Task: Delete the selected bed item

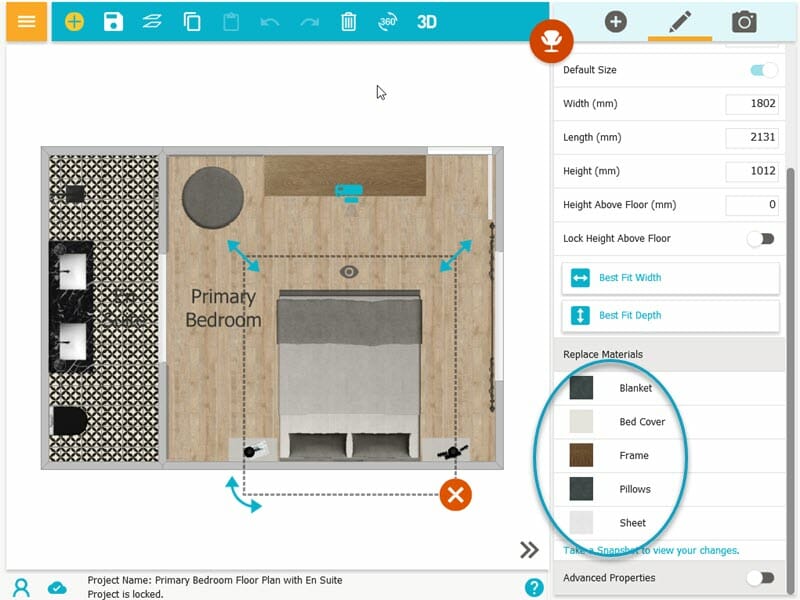Action: 348,21
